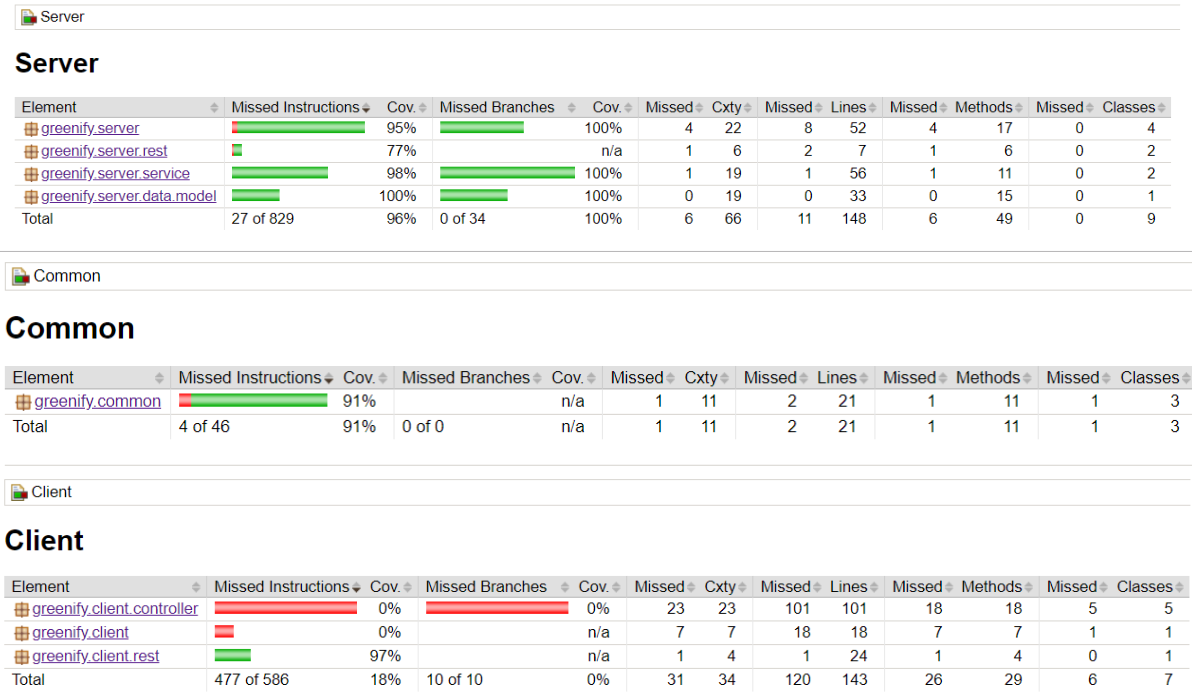Click the Server report icon in breadcrumb

click(x=29, y=17)
